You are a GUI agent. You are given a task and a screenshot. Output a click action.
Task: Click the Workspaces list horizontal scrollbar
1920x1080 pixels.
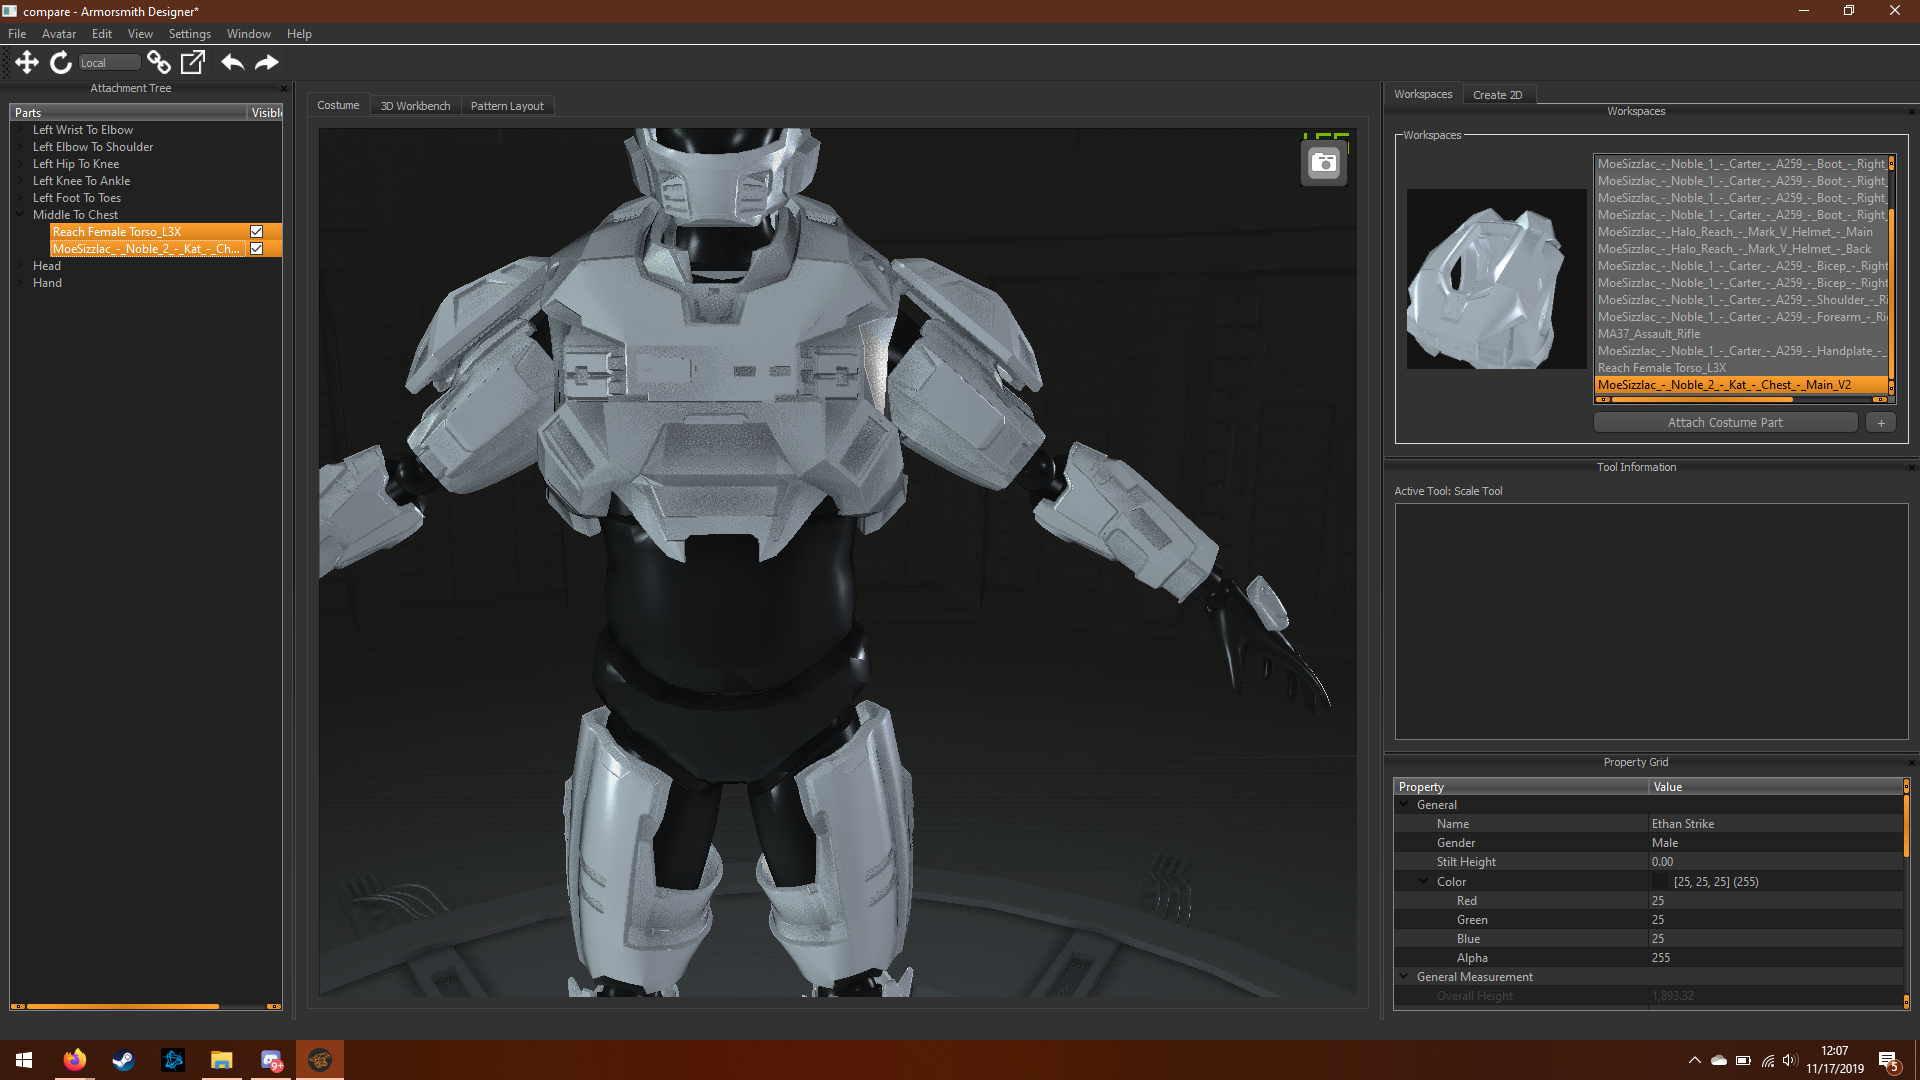pos(1703,399)
